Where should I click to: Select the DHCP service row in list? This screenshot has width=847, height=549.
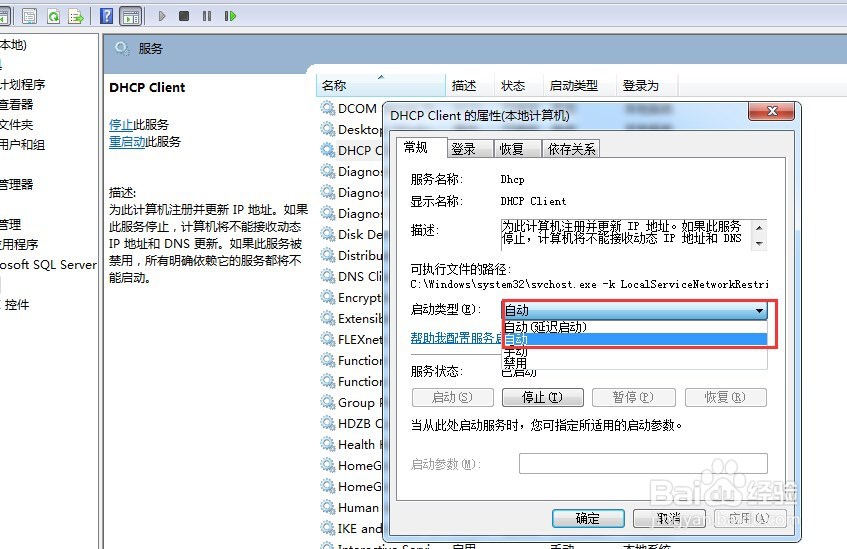pyautogui.click(x=351, y=150)
